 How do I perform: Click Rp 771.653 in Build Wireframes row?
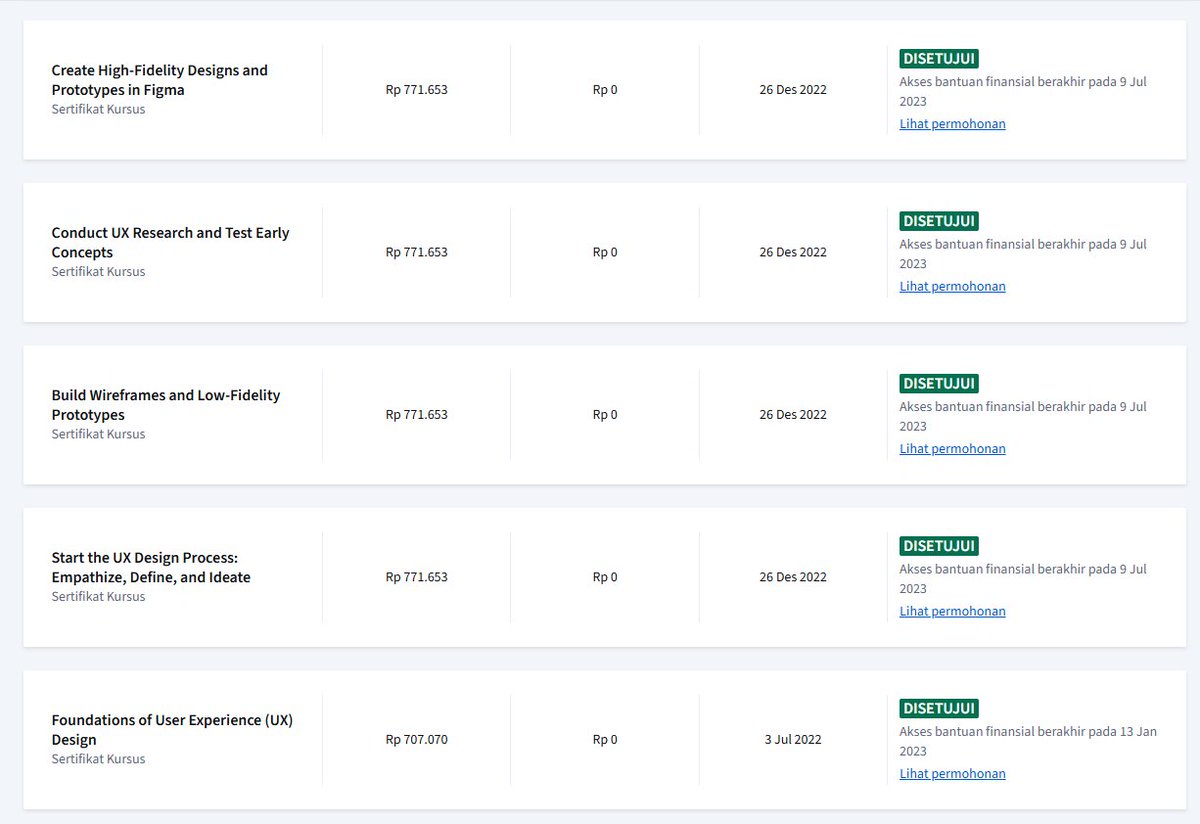click(416, 415)
